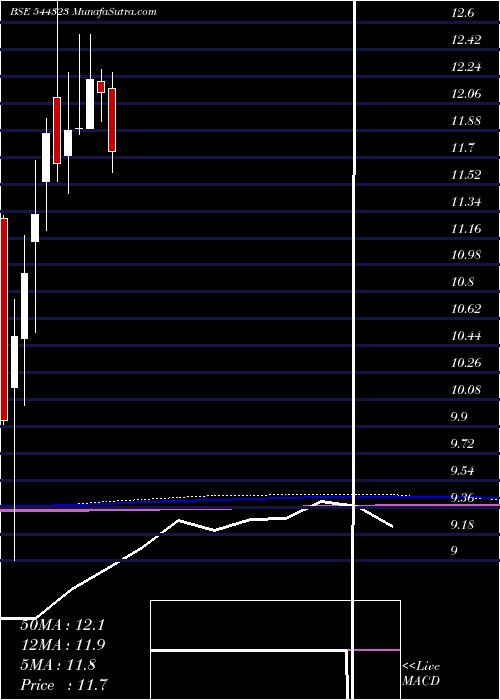This screenshot has height=700, width=500.
Task: Click the 11.52 price axis label
Action: coord(466,175)
